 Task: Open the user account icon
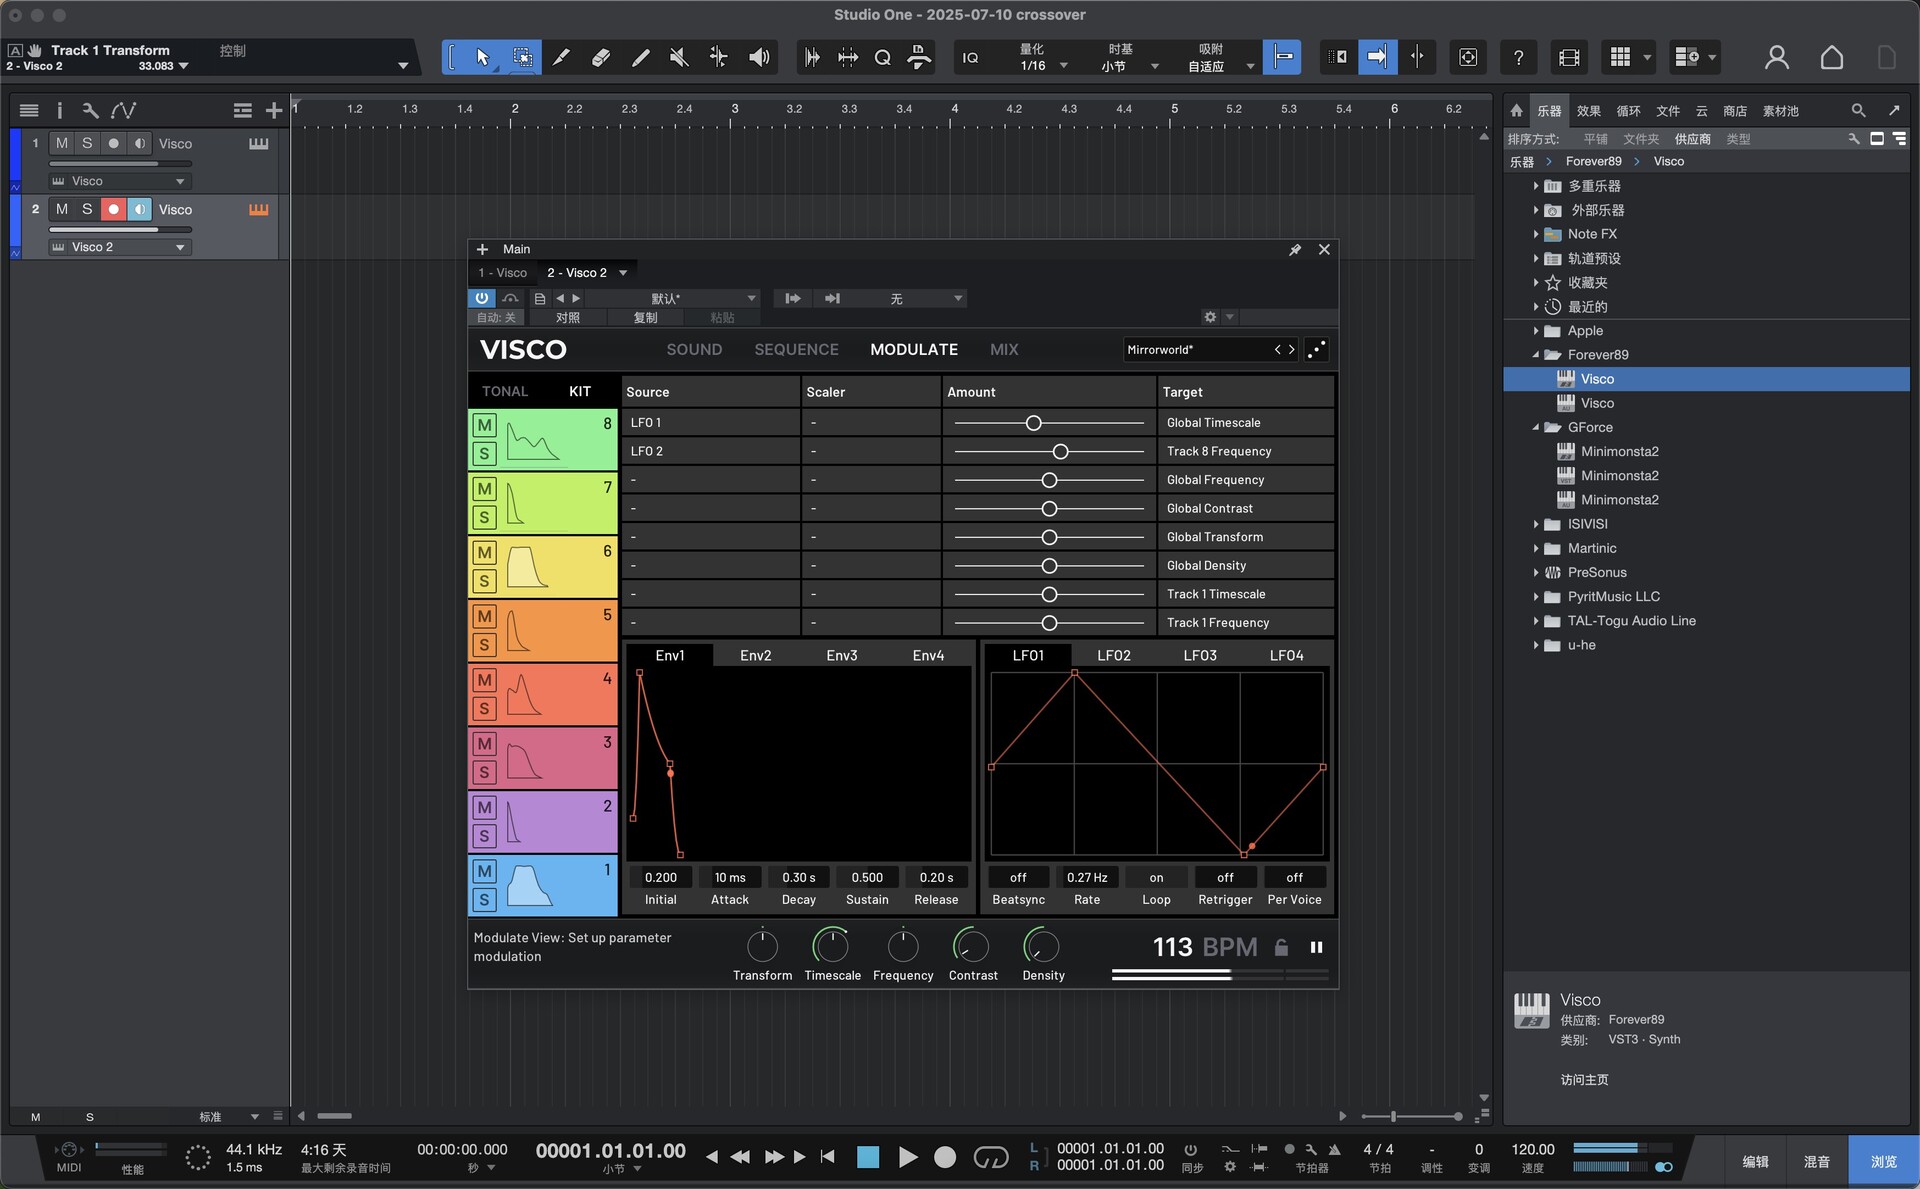tap(1776, 57)
